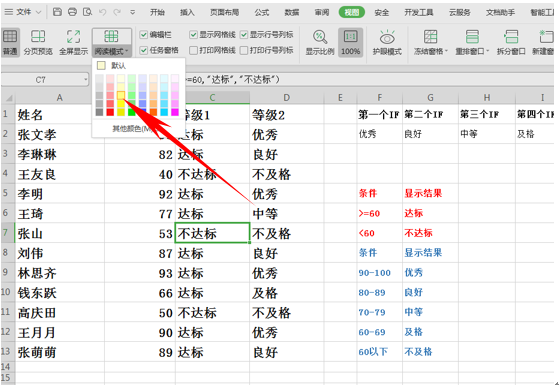The height and width of the screenshot is (385, 559).
Task: Select column G header
Action: 430,97
